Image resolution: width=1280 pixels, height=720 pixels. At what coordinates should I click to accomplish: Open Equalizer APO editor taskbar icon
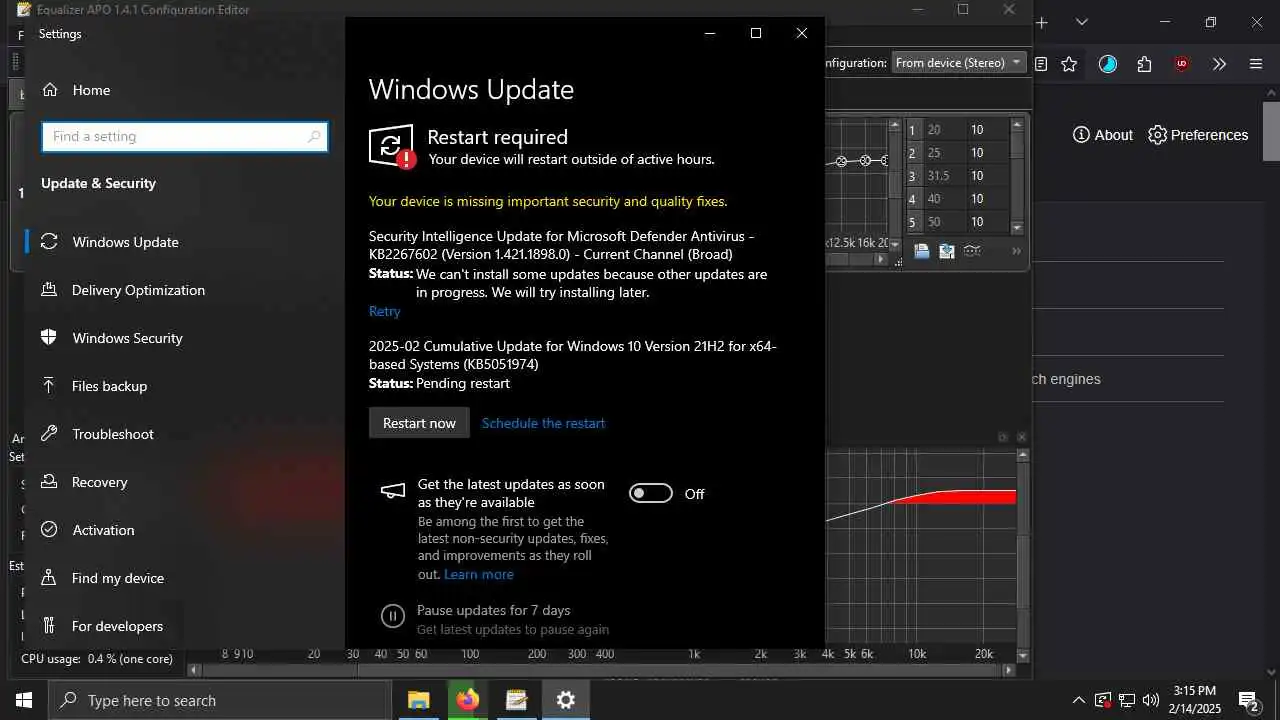pyautogui.click(x=516, y=700)
